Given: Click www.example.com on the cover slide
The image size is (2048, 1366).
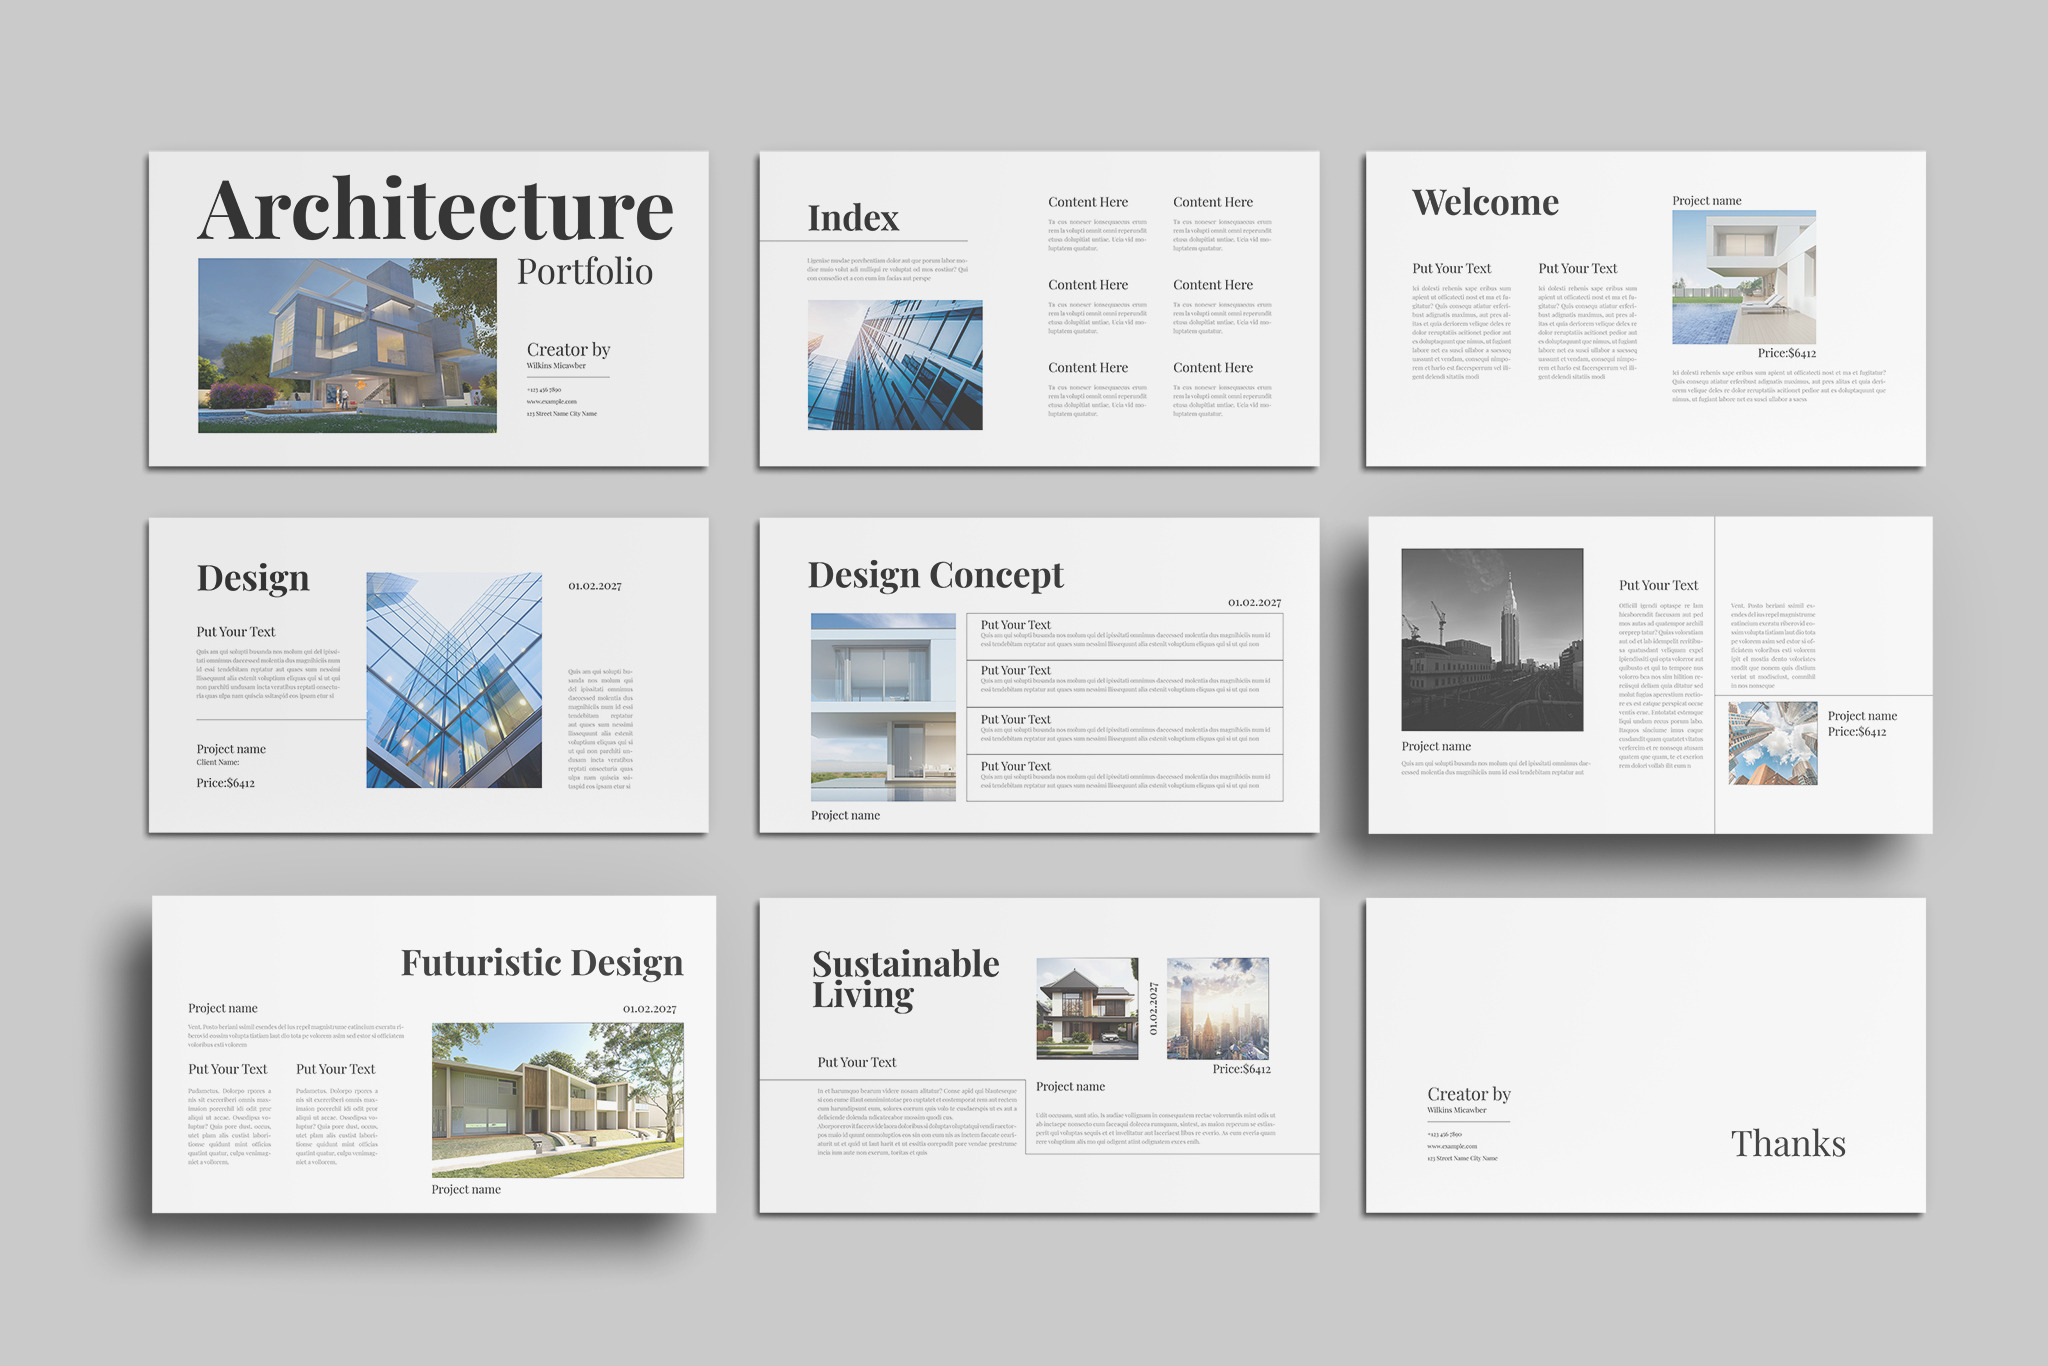Looking at the screenshot, I should 552,402.
